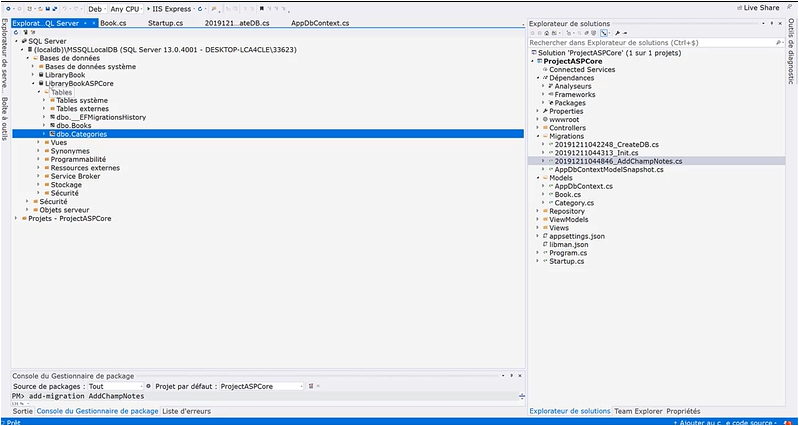This screenshot has height=426, width=799.
Task: Click the browser refresh icon after IIS Express
Action: [200, 9]
